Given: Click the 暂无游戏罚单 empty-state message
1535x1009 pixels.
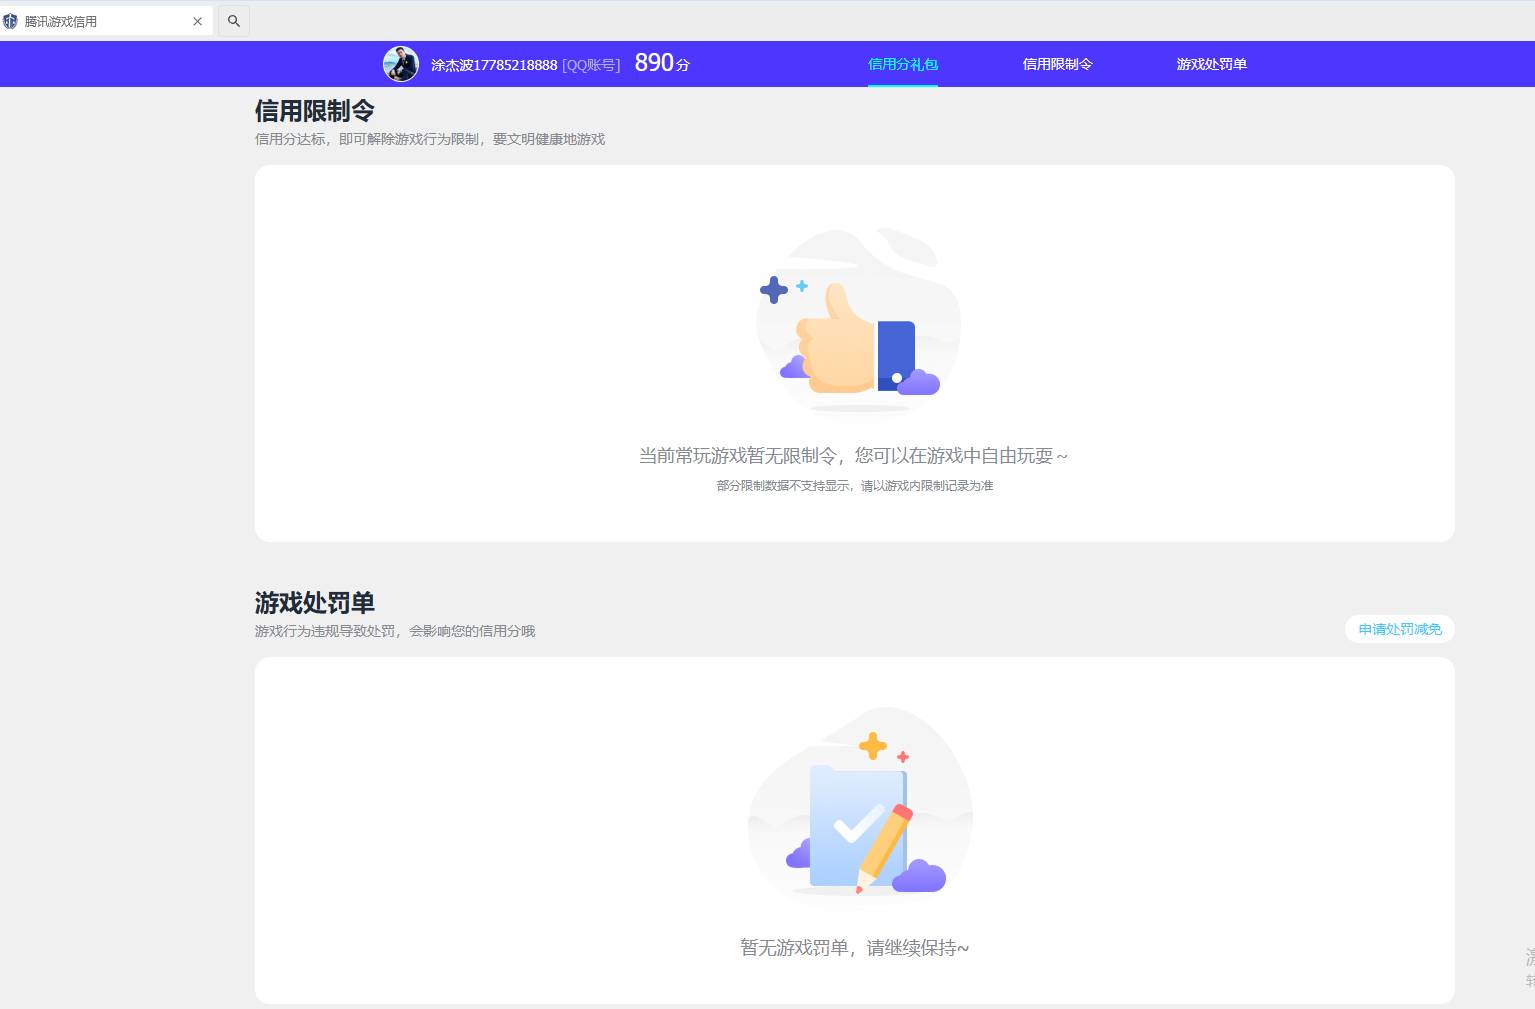Looking at the screenshot, I should click(855, 947).
